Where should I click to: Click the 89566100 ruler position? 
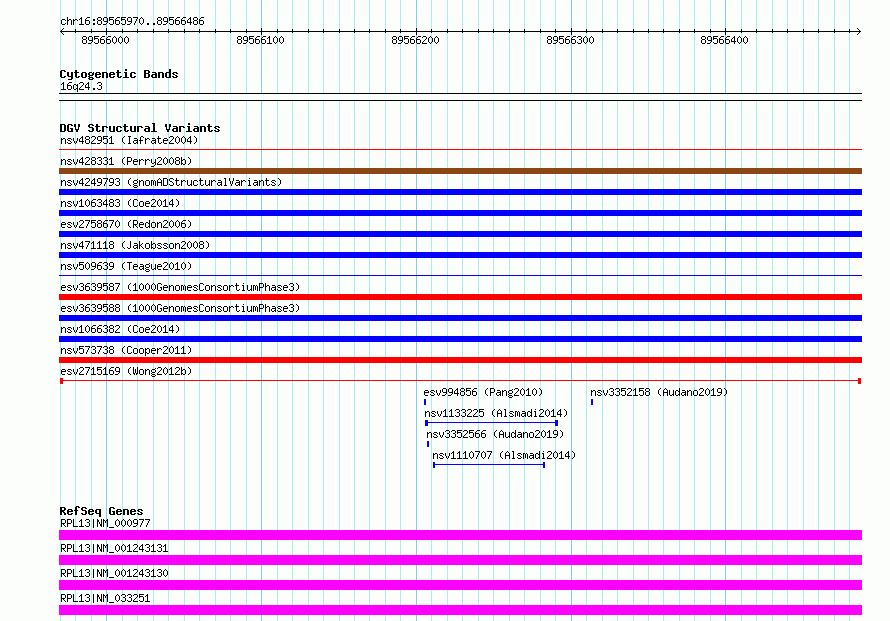click(x=261, y=40)
